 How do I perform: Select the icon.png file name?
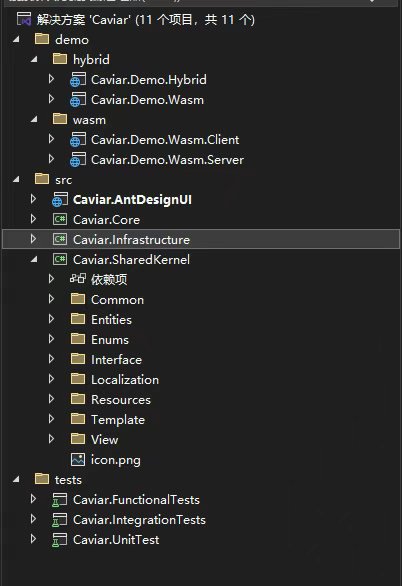pyautogui.click(x=116, y=460)
